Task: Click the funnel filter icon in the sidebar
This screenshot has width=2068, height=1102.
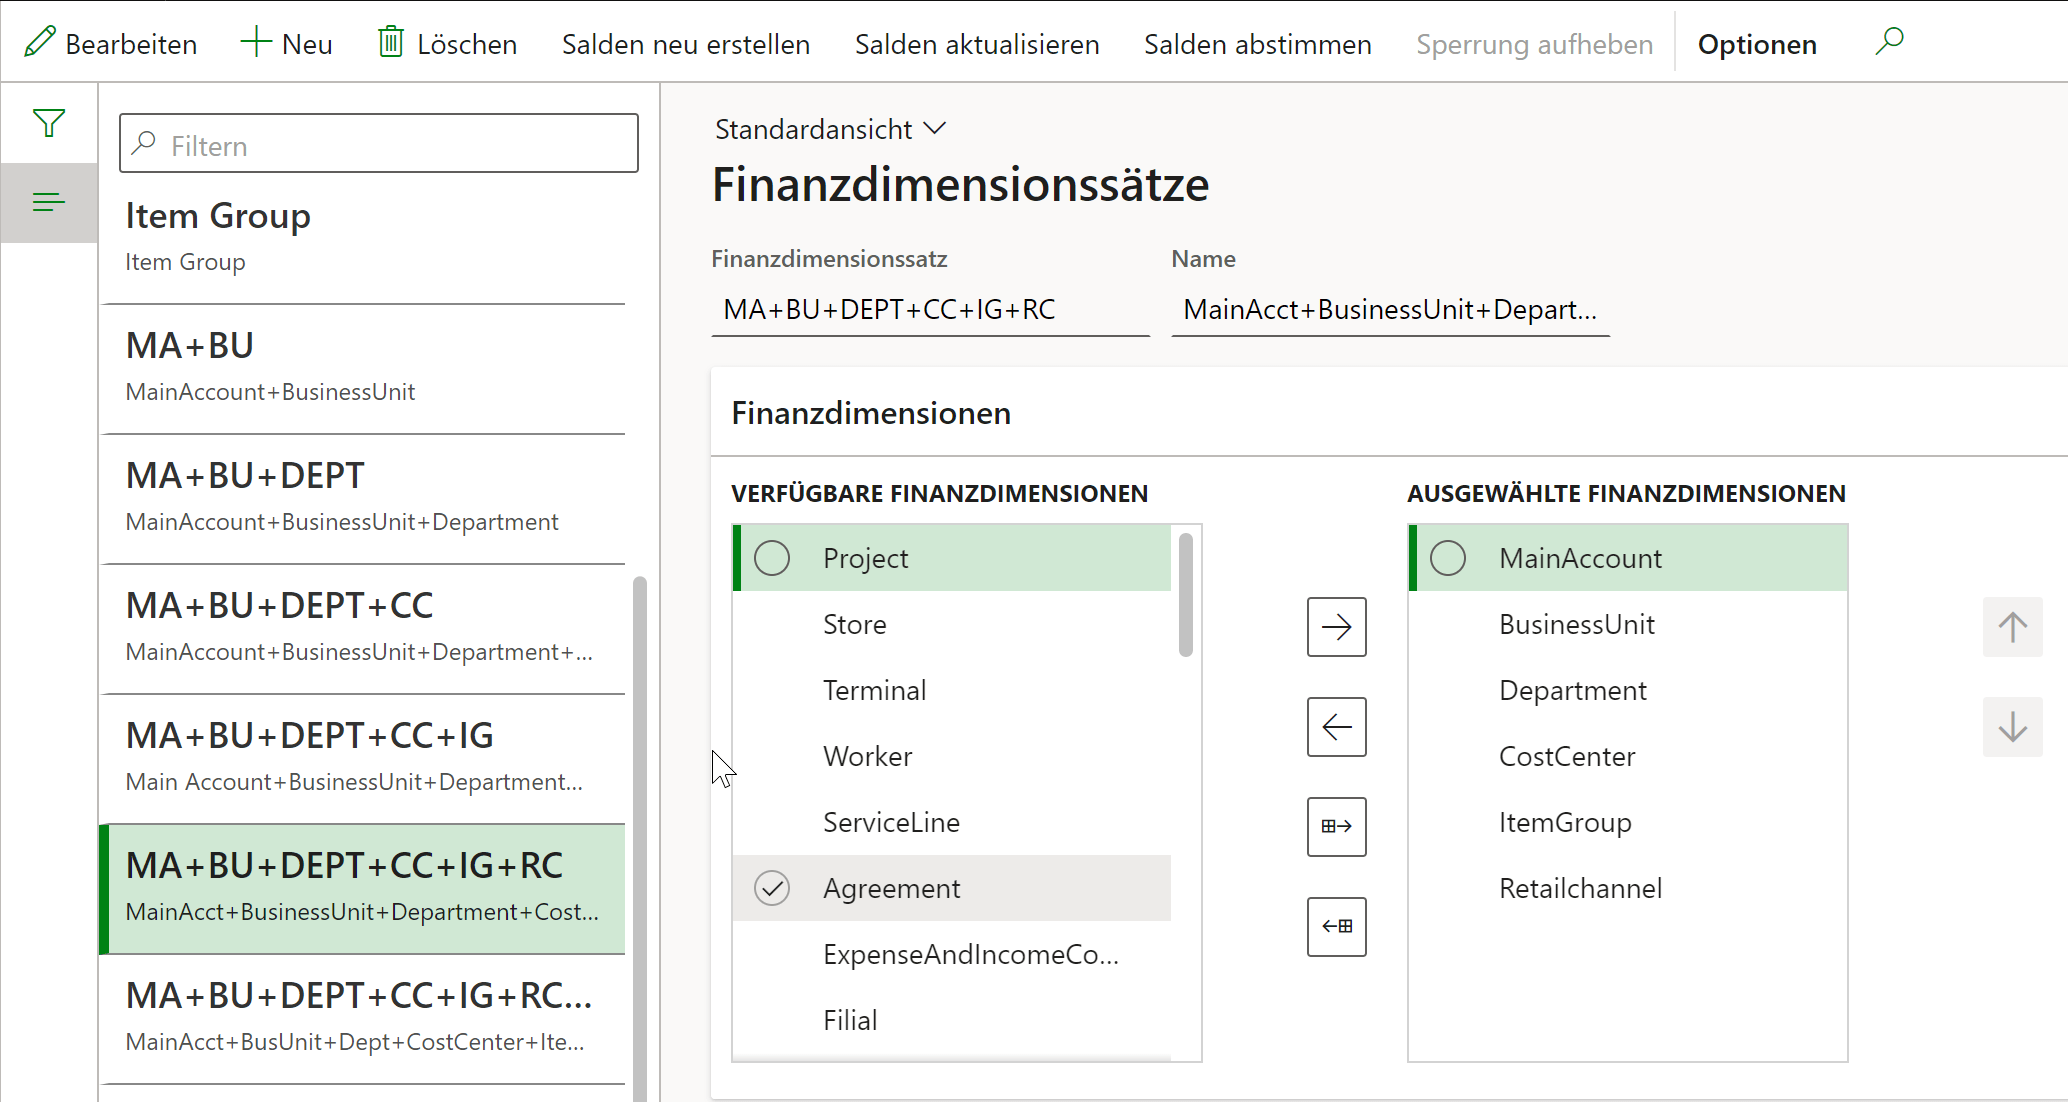Action: (48, 121)
